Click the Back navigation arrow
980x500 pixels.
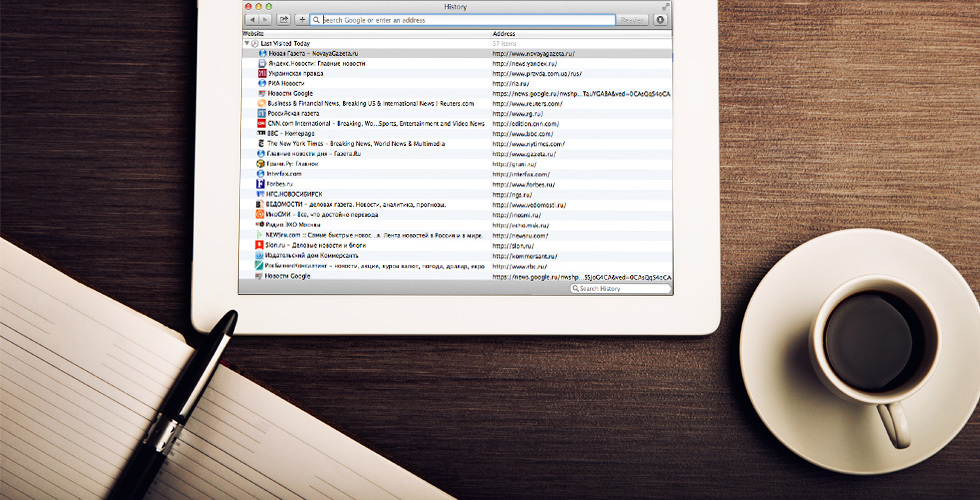point(252,20)
